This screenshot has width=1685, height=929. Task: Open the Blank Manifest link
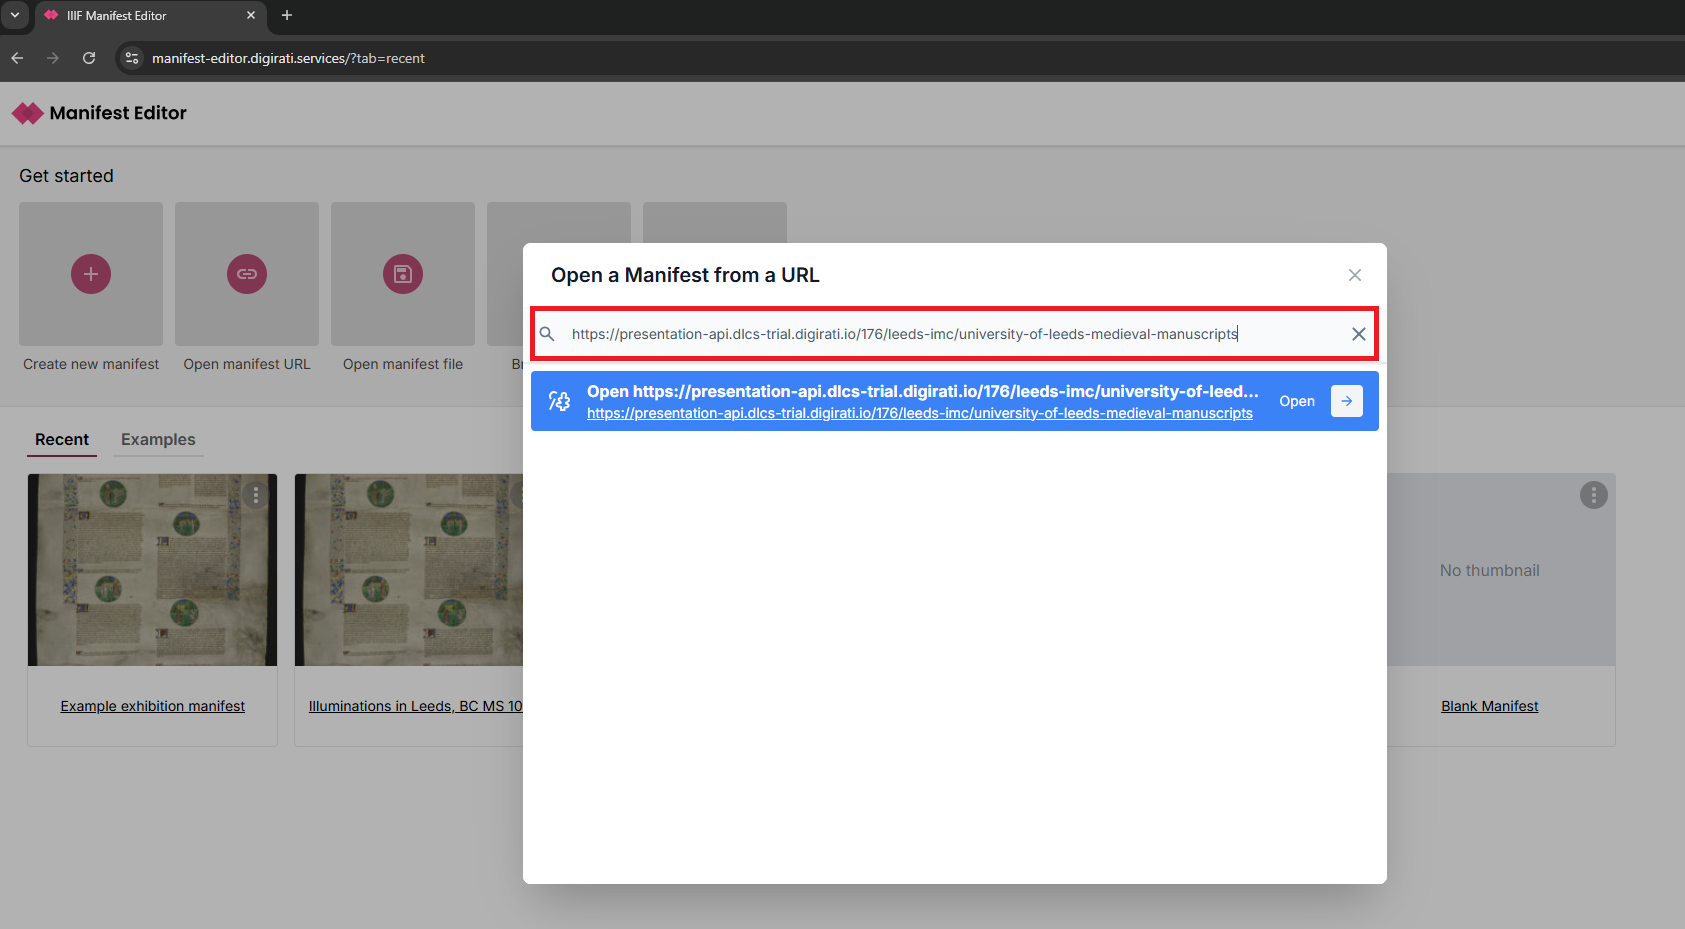tap(1489, 706)
